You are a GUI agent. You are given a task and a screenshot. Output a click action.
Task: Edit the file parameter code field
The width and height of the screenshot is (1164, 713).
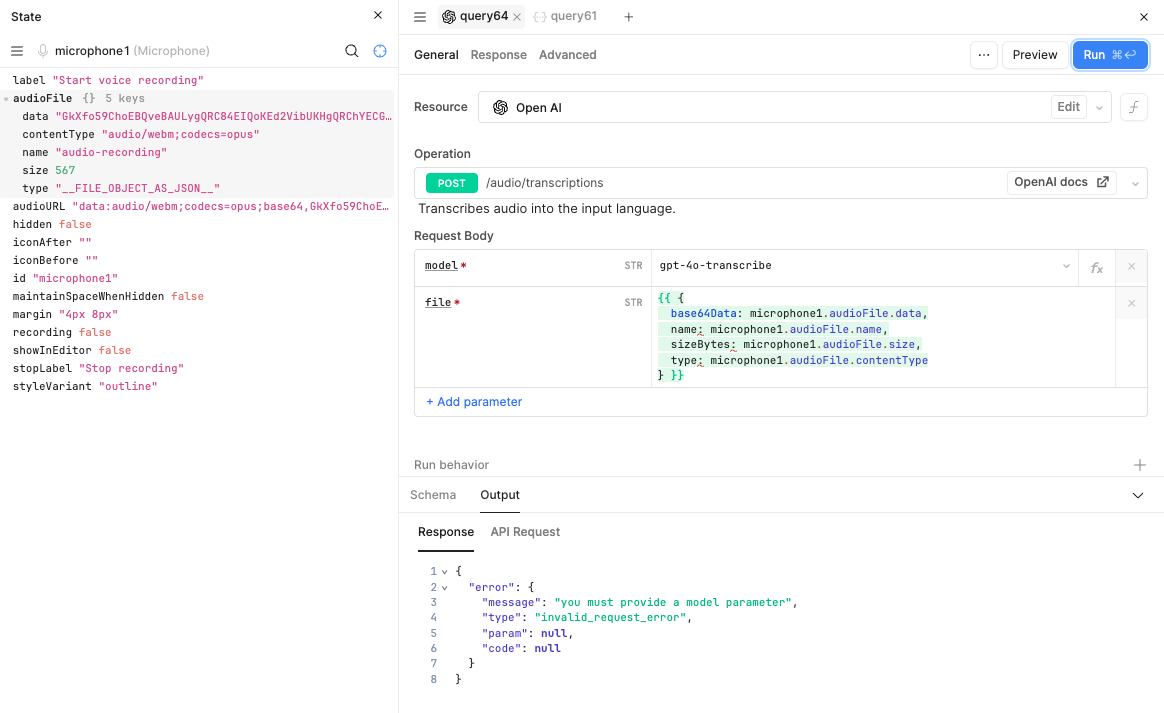883,336
